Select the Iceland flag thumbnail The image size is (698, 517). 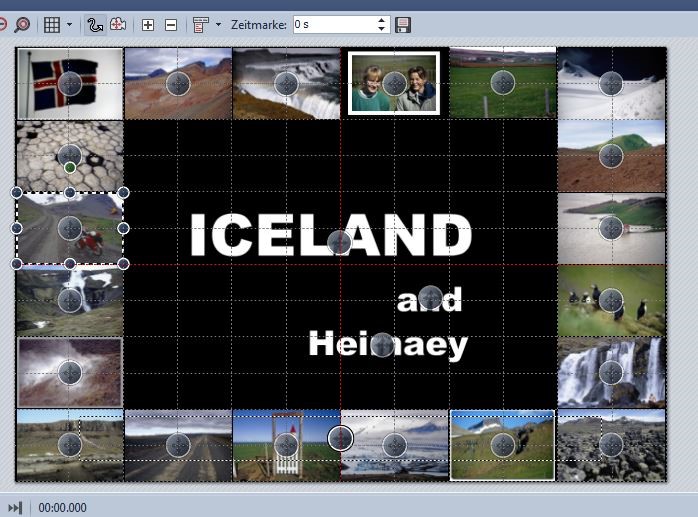[69, 83]
